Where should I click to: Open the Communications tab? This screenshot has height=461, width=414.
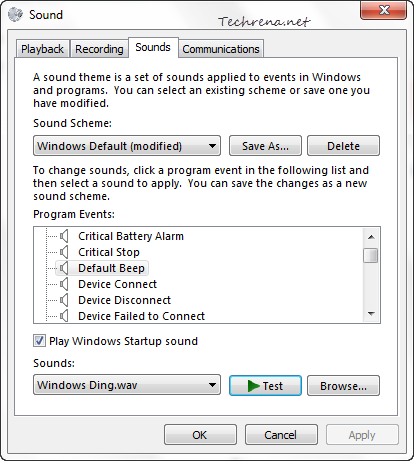coord(221,49)
